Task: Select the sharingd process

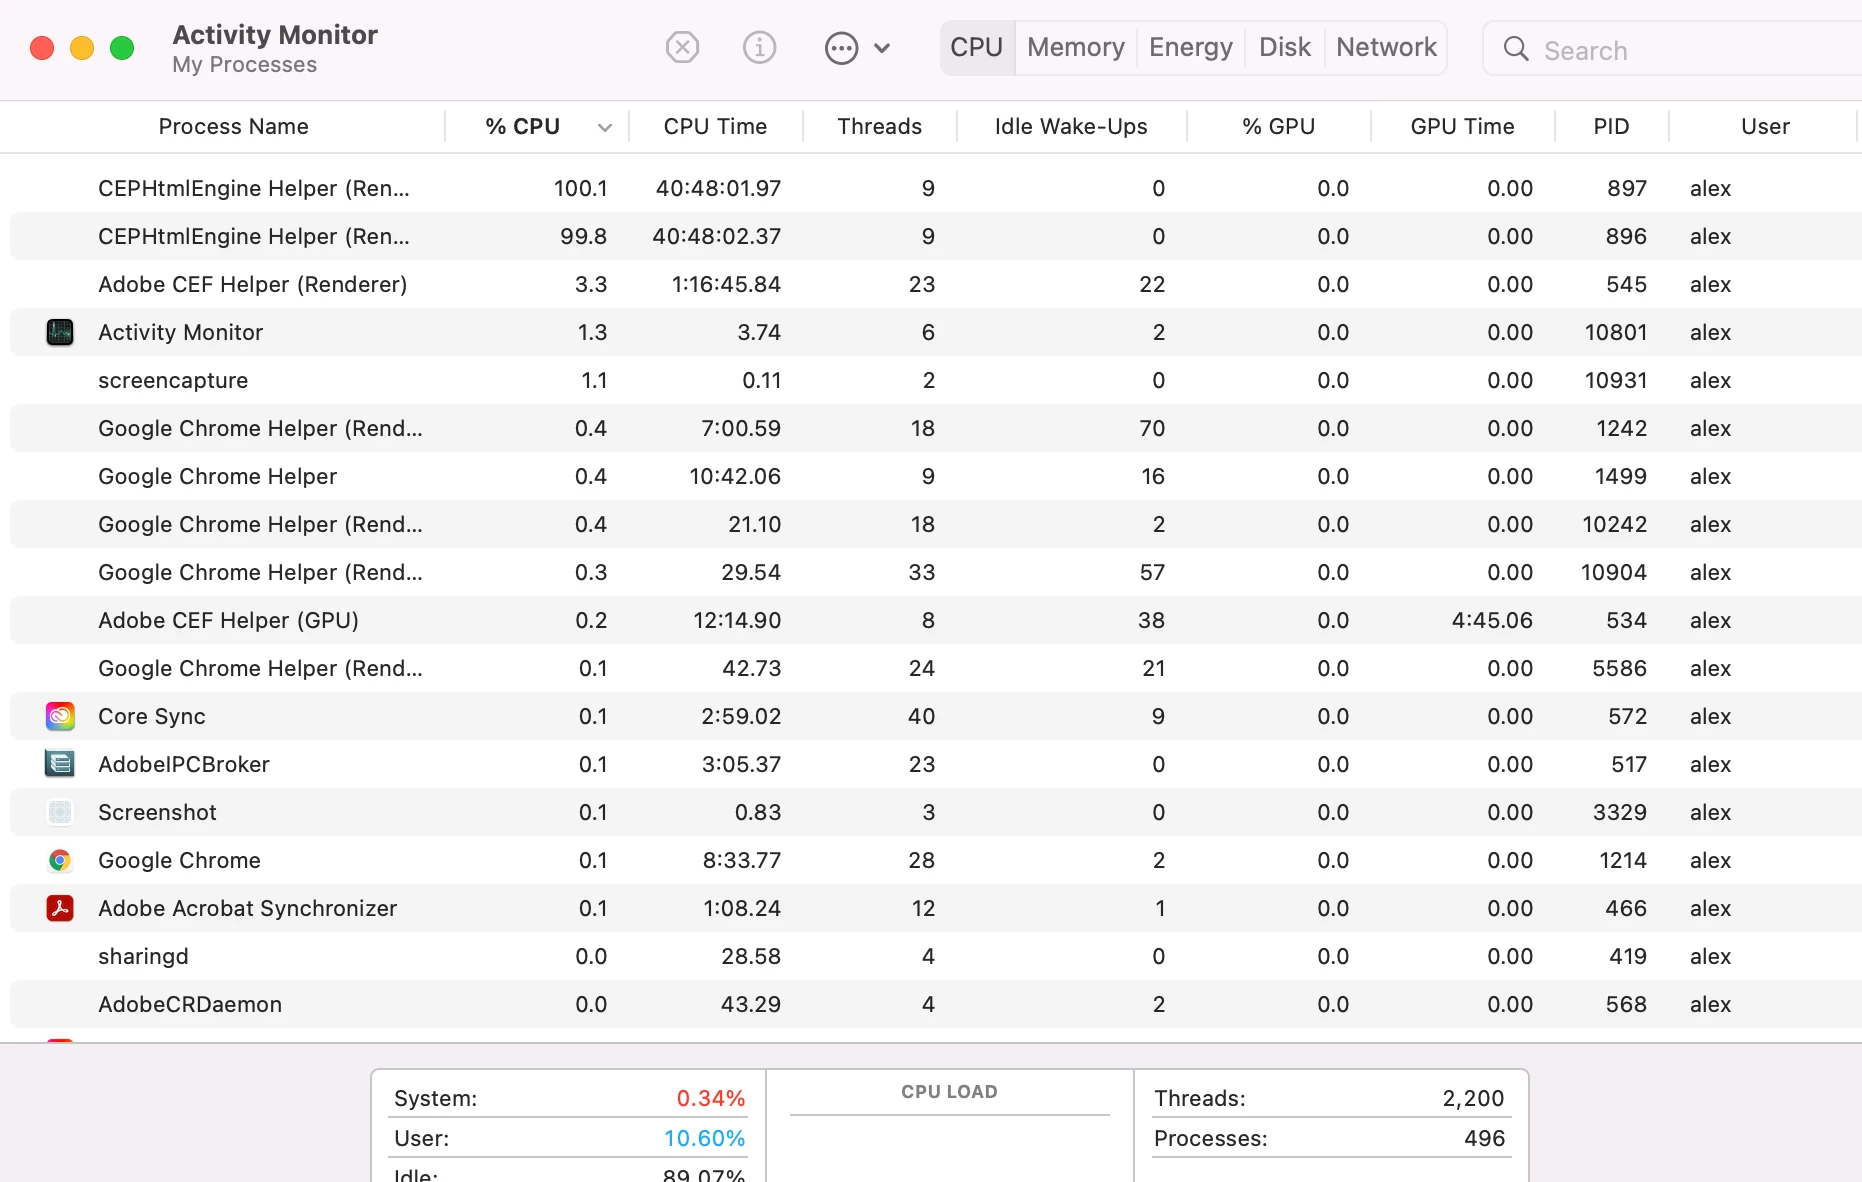Action: 936,956
